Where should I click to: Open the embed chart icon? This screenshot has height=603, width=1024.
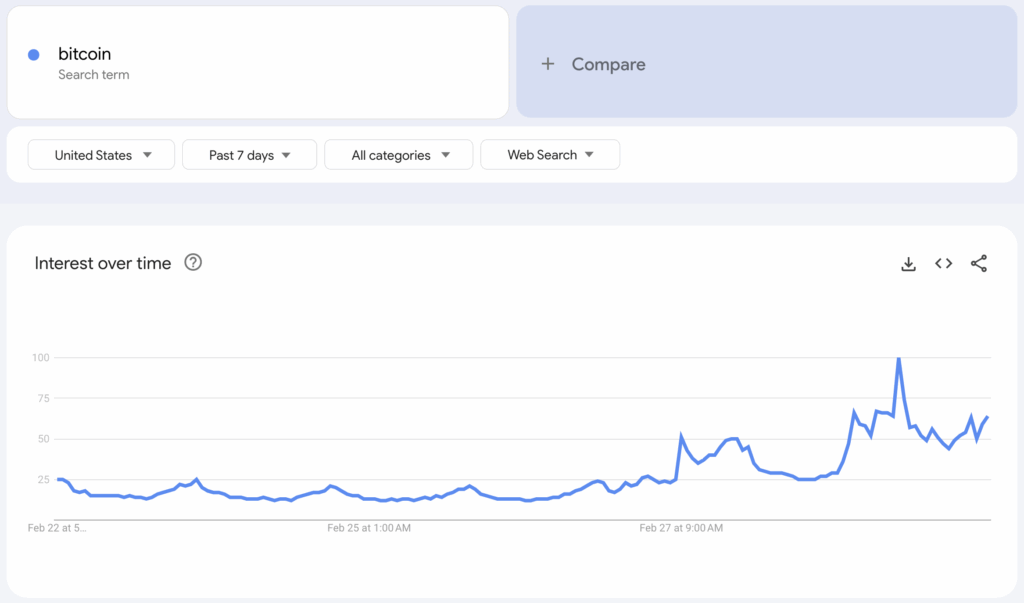tap(943, 263)
